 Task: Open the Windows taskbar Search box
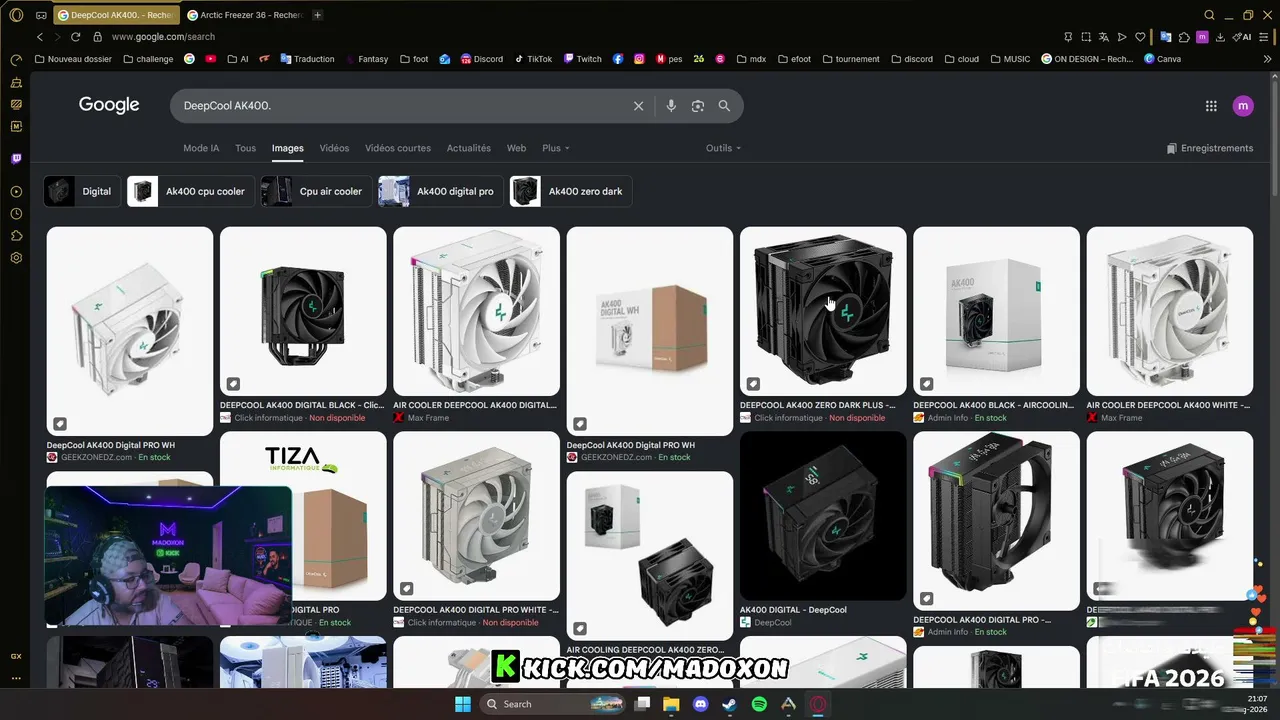click(x=552, y=704)
